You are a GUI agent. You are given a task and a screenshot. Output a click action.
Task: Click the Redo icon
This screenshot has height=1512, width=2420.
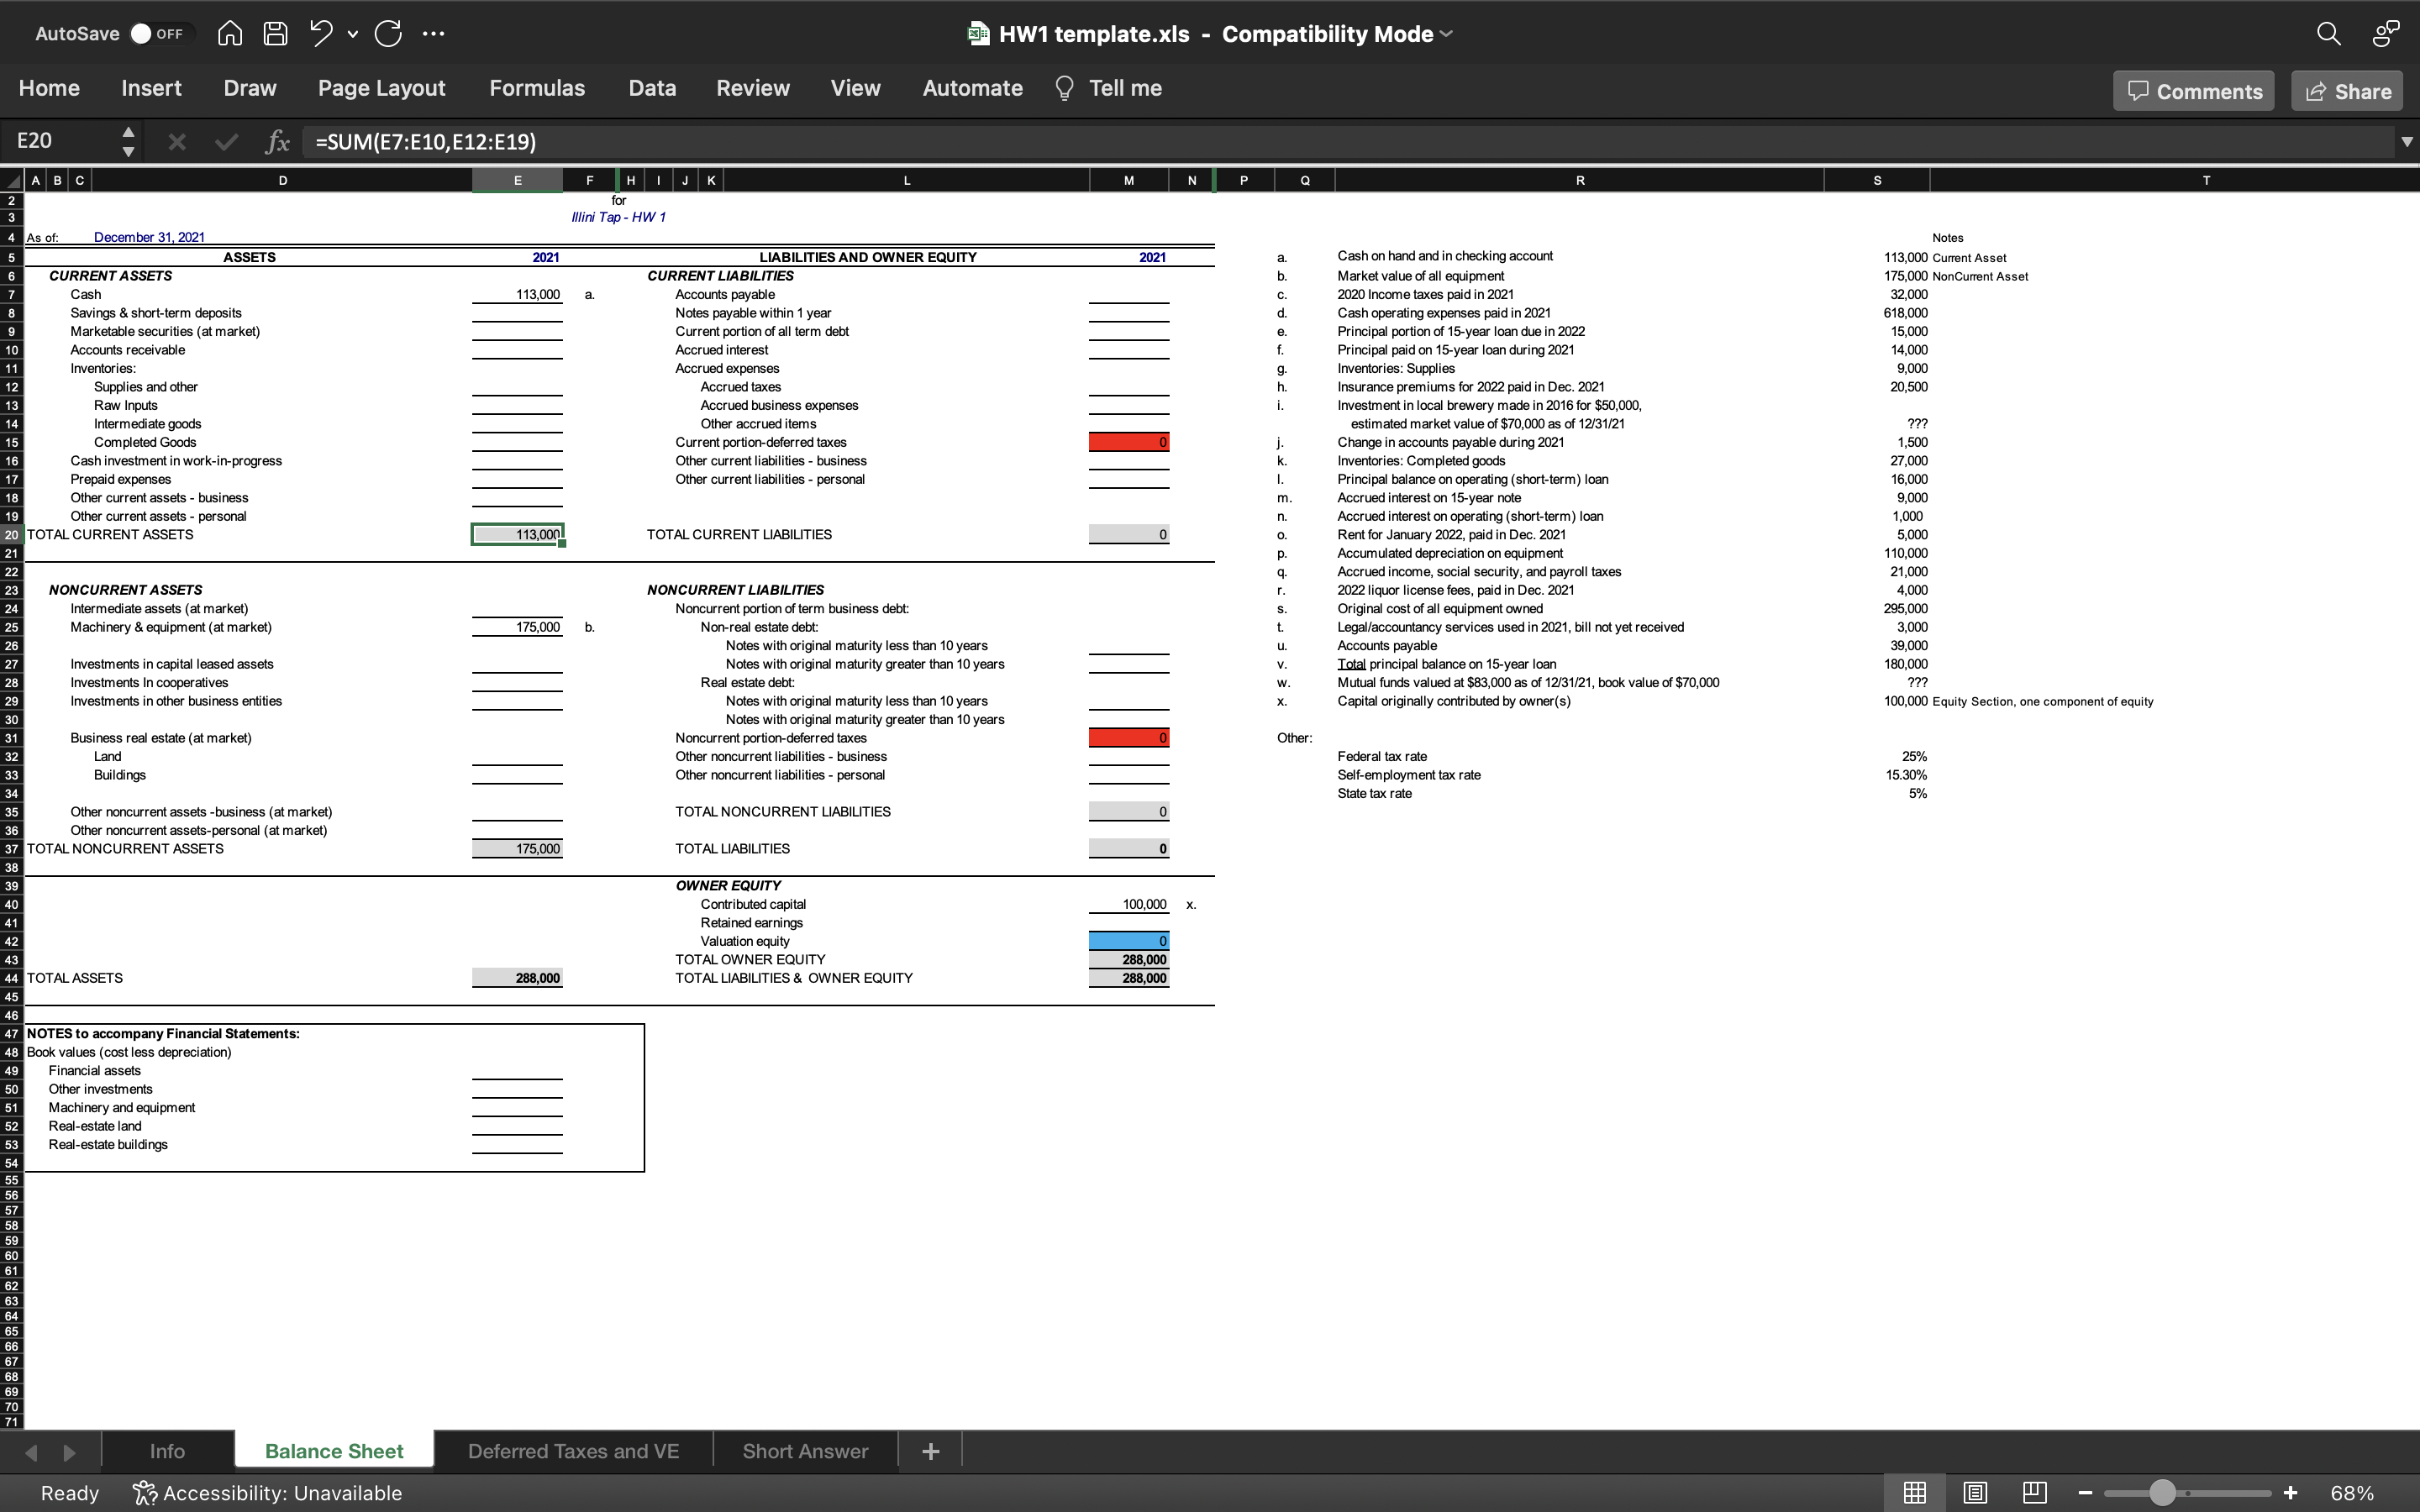[389, 33]
